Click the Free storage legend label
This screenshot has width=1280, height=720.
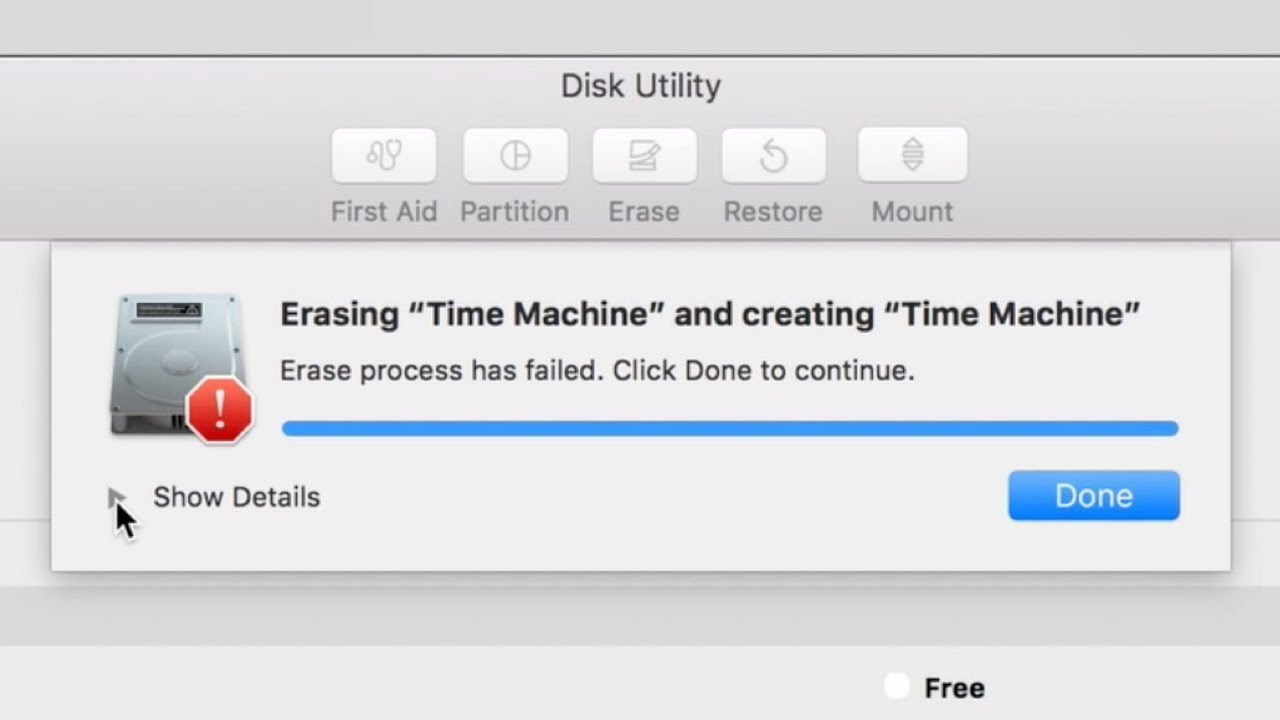point(954,688)
